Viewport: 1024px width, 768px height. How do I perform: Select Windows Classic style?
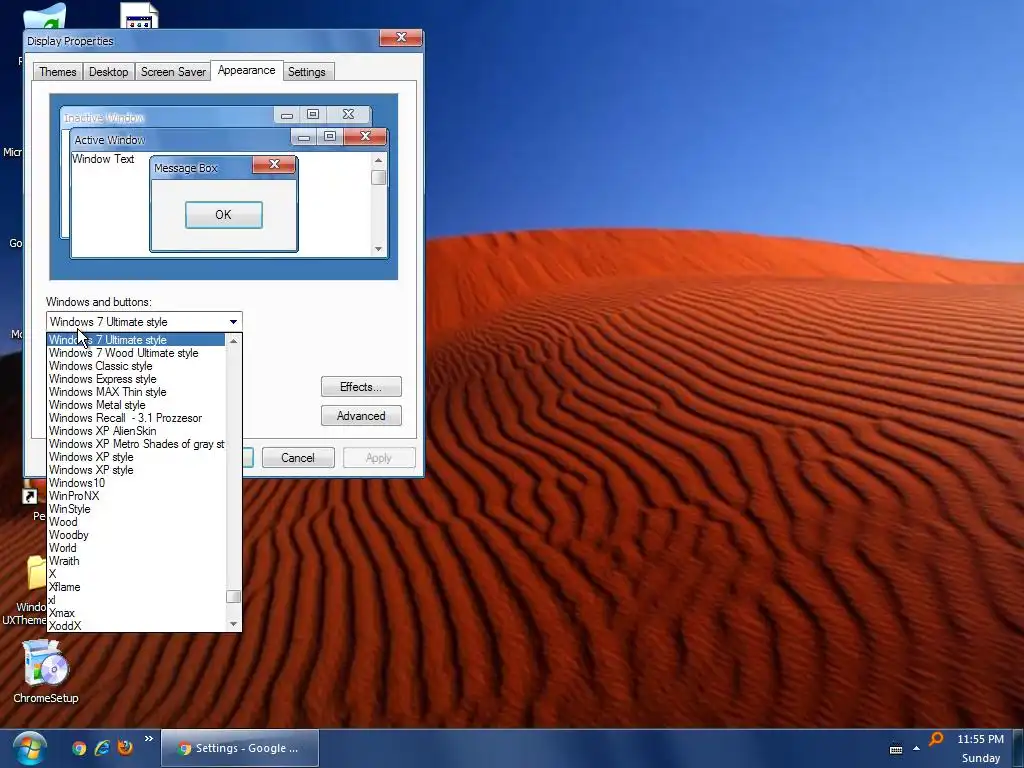click(x=136, y=366)
